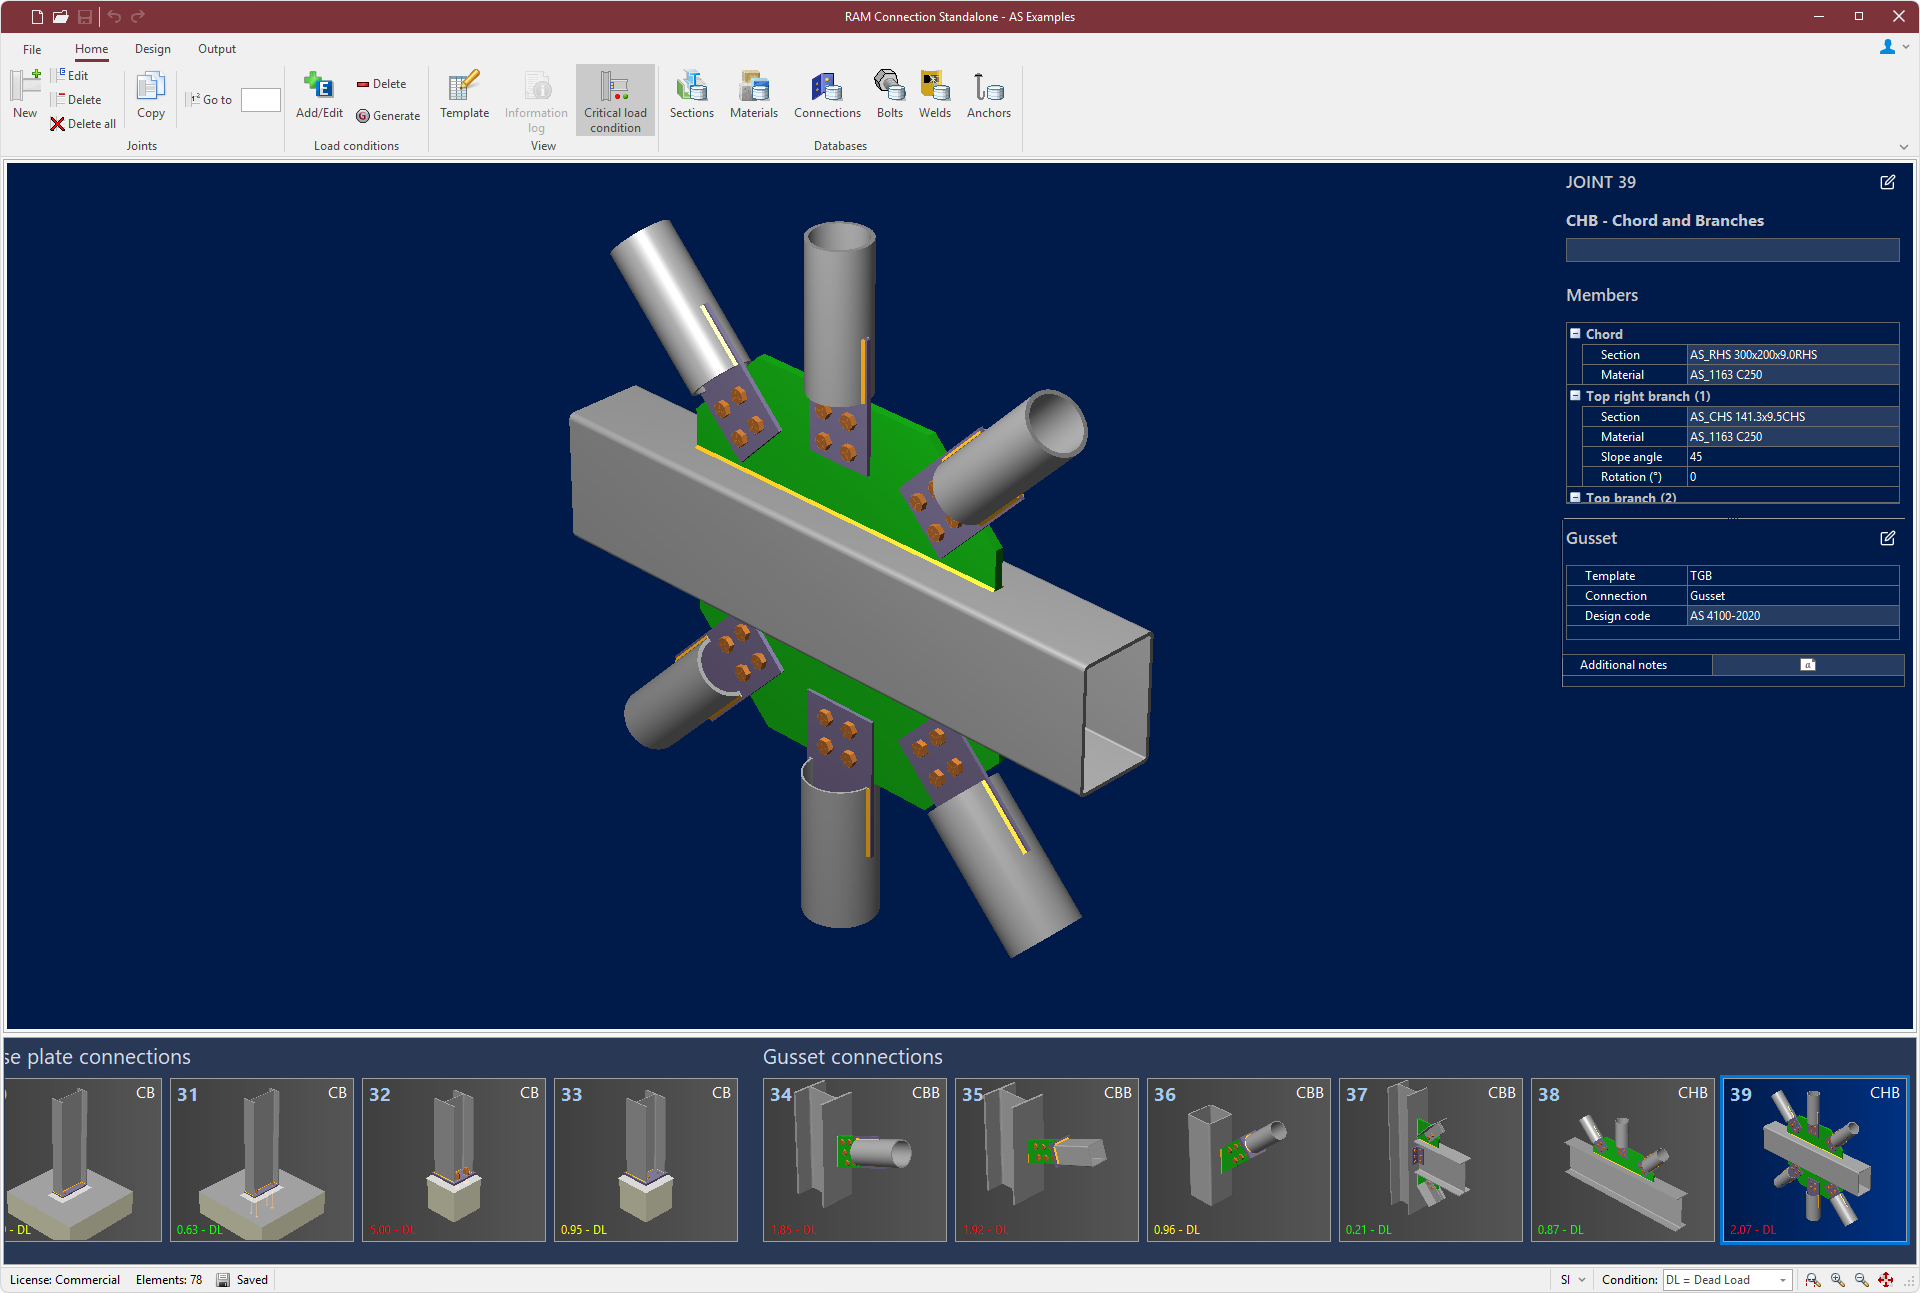This screenshot has height=1293, width=1920.
Task: Open the Output tab
Action: (x=216, y=49)
